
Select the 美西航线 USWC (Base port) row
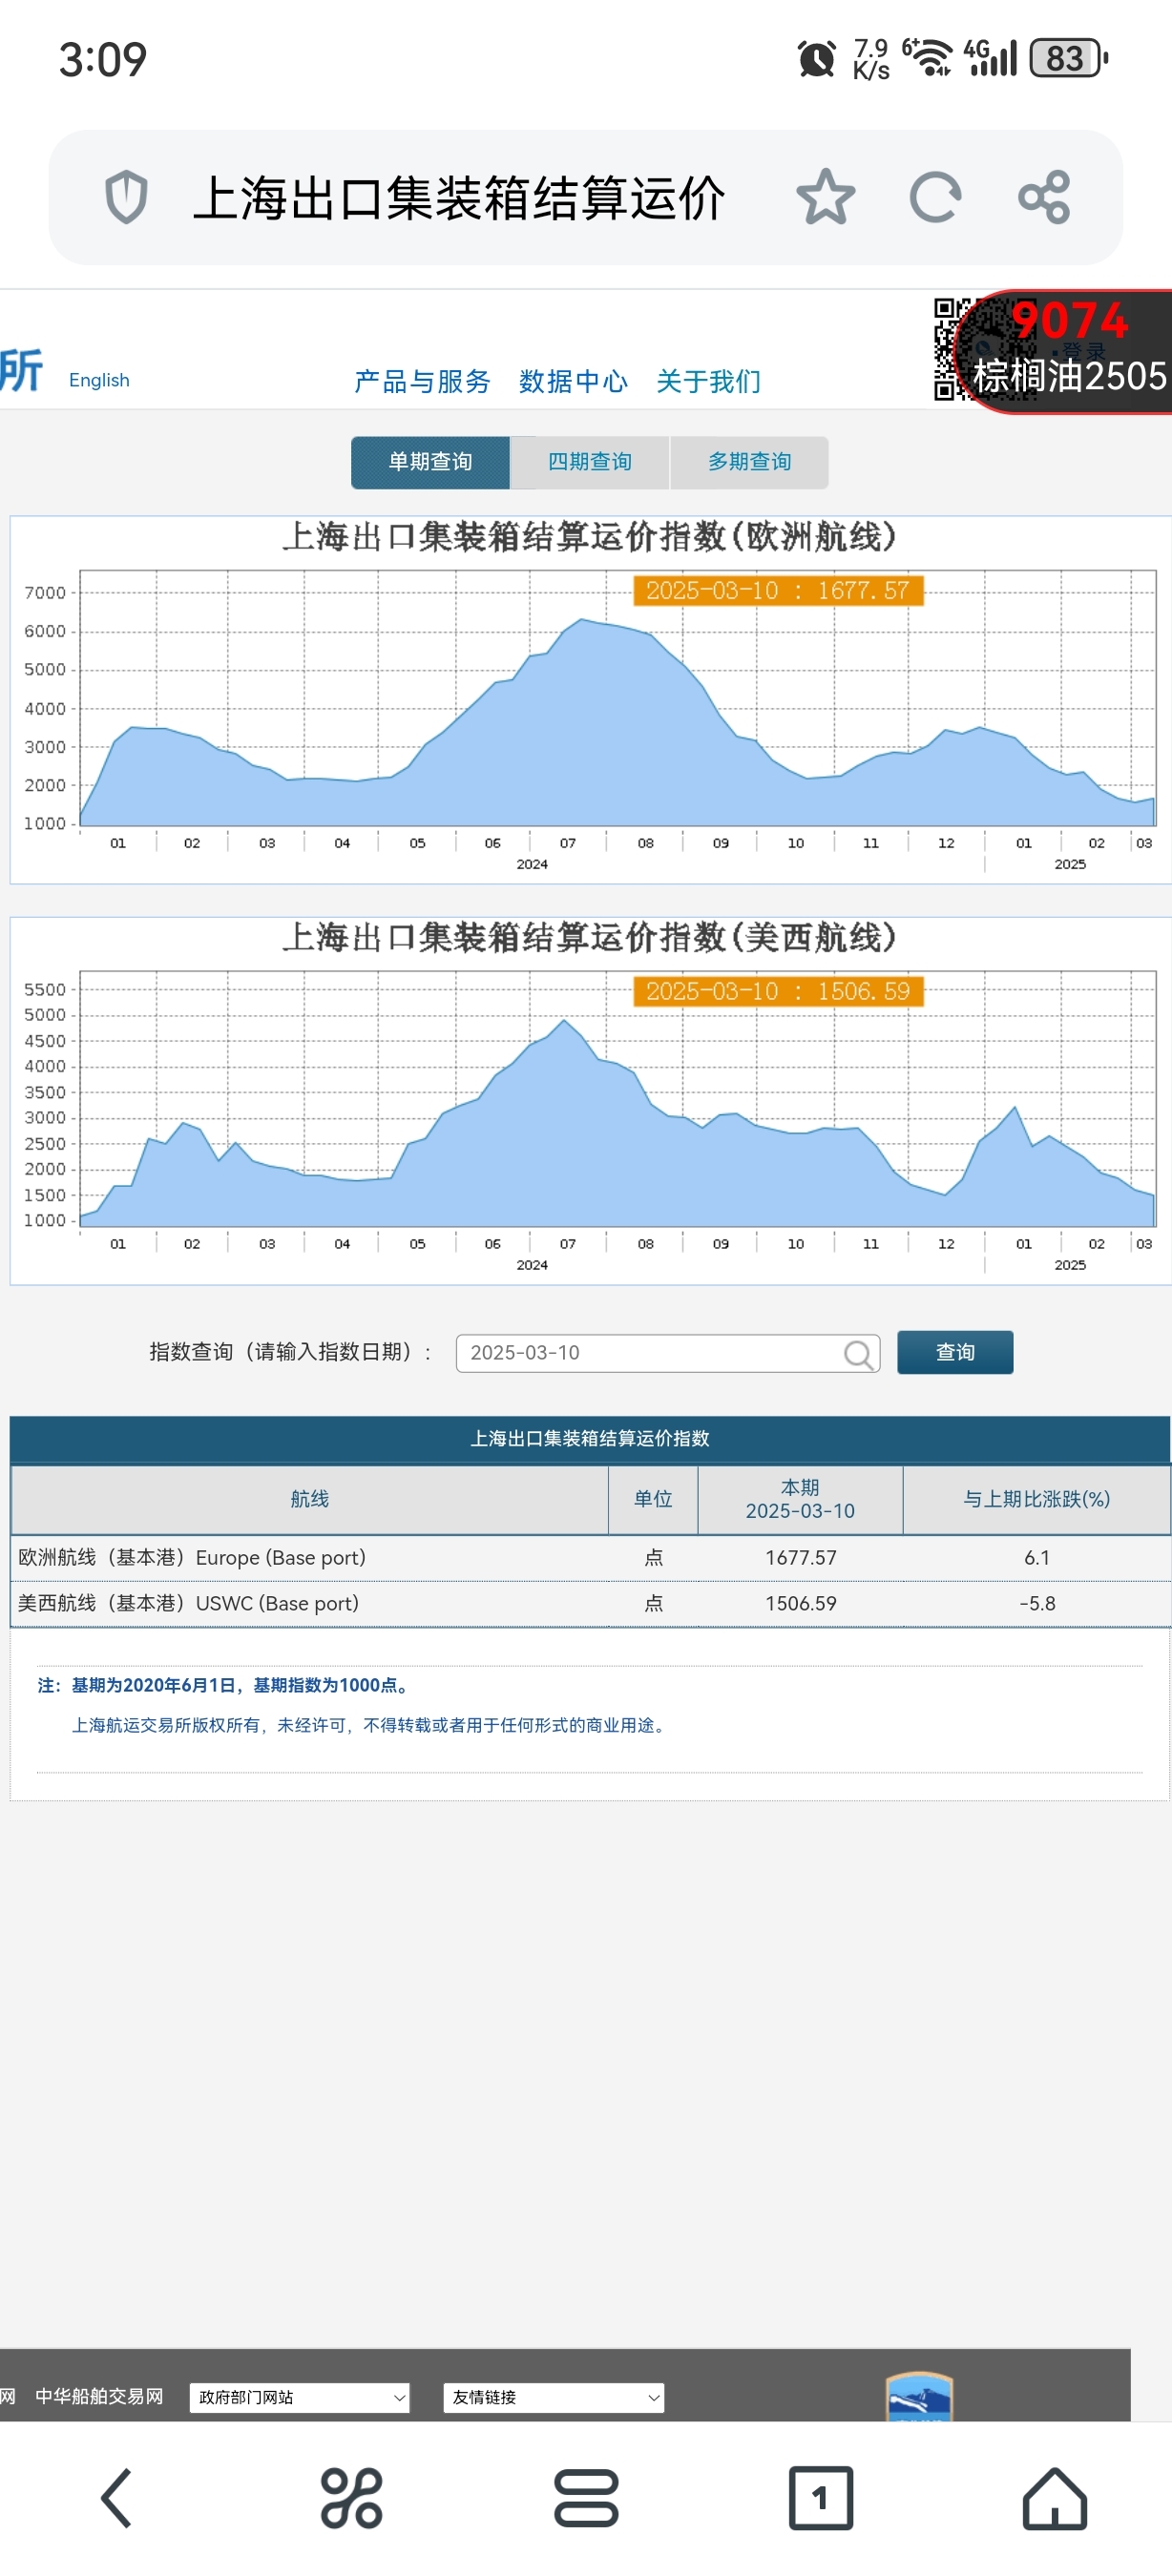(590, 1604)
